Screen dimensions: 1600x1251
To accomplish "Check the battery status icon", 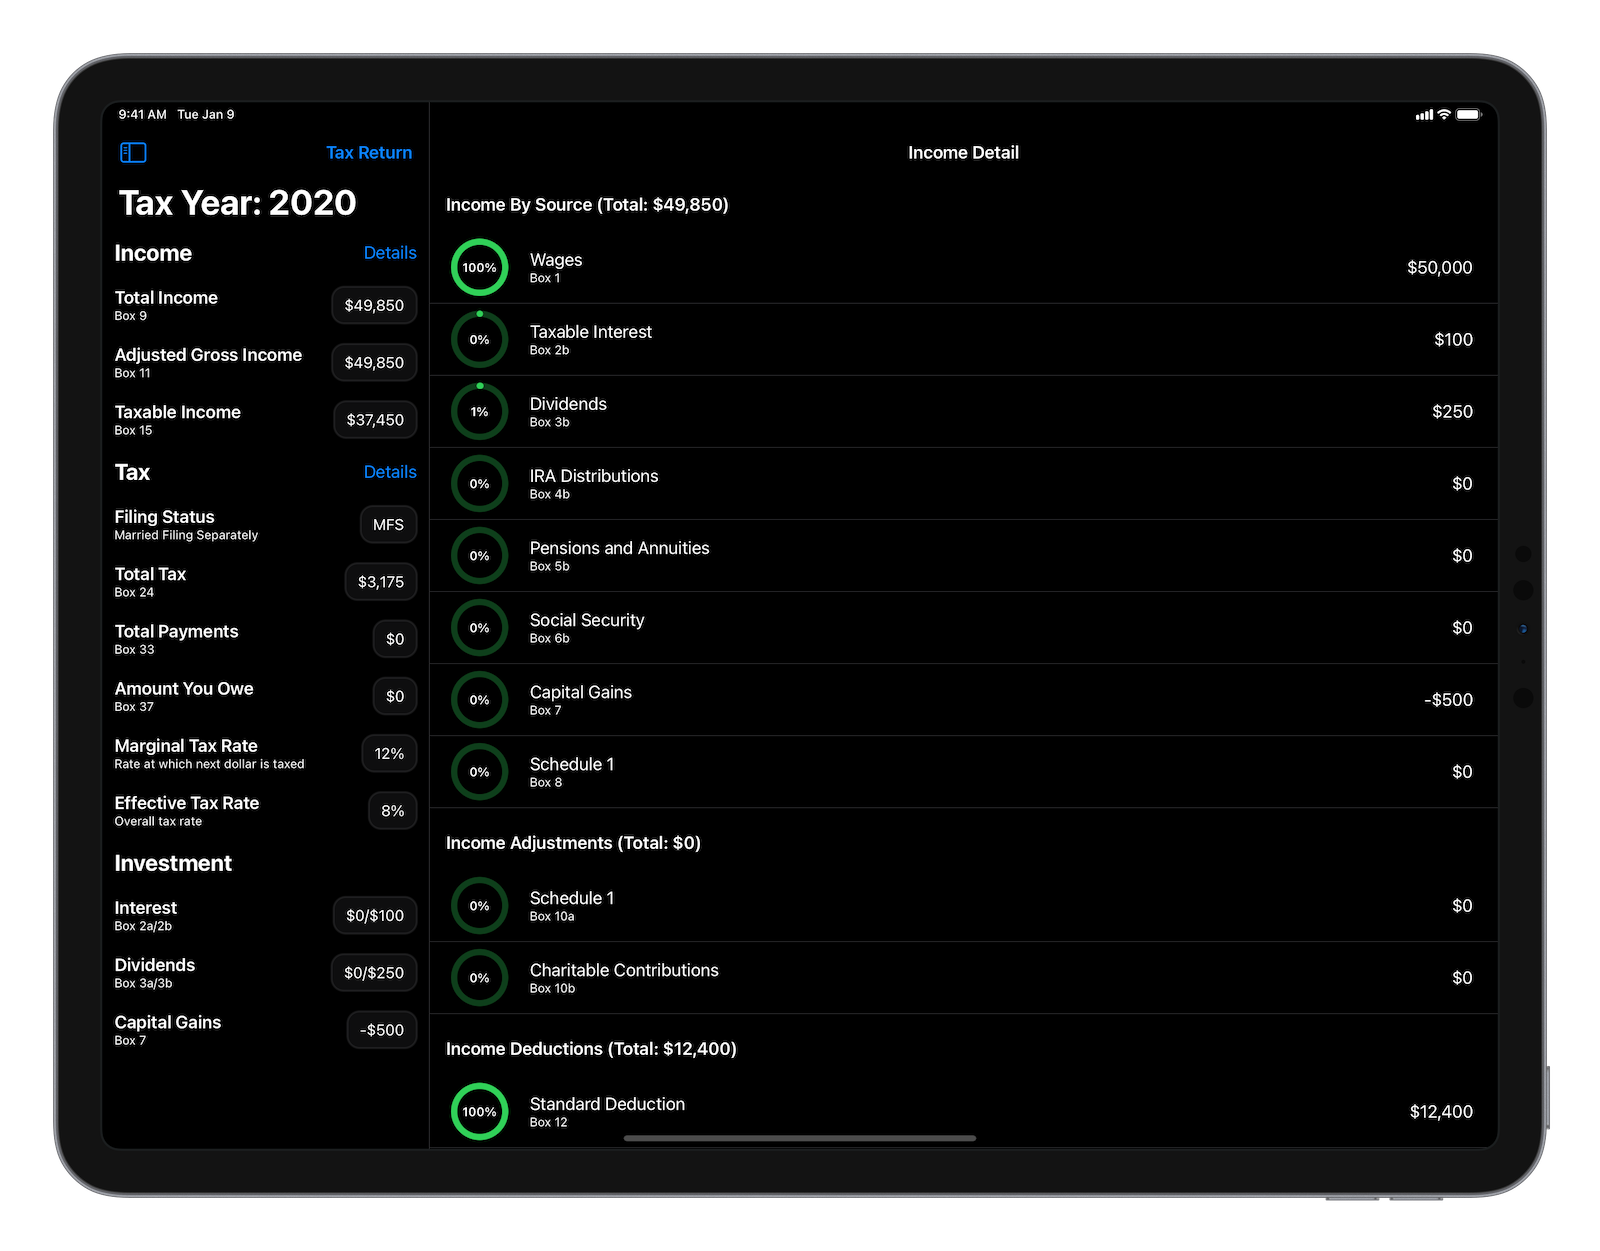I will 1469,115.
